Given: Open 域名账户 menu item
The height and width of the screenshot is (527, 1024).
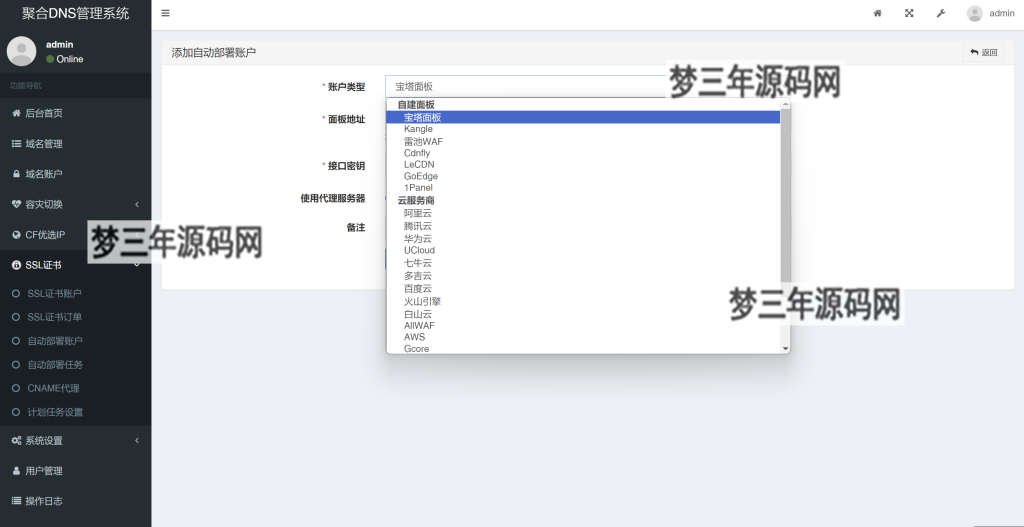Looking at the screenshot, I should (x=76, y=174).
